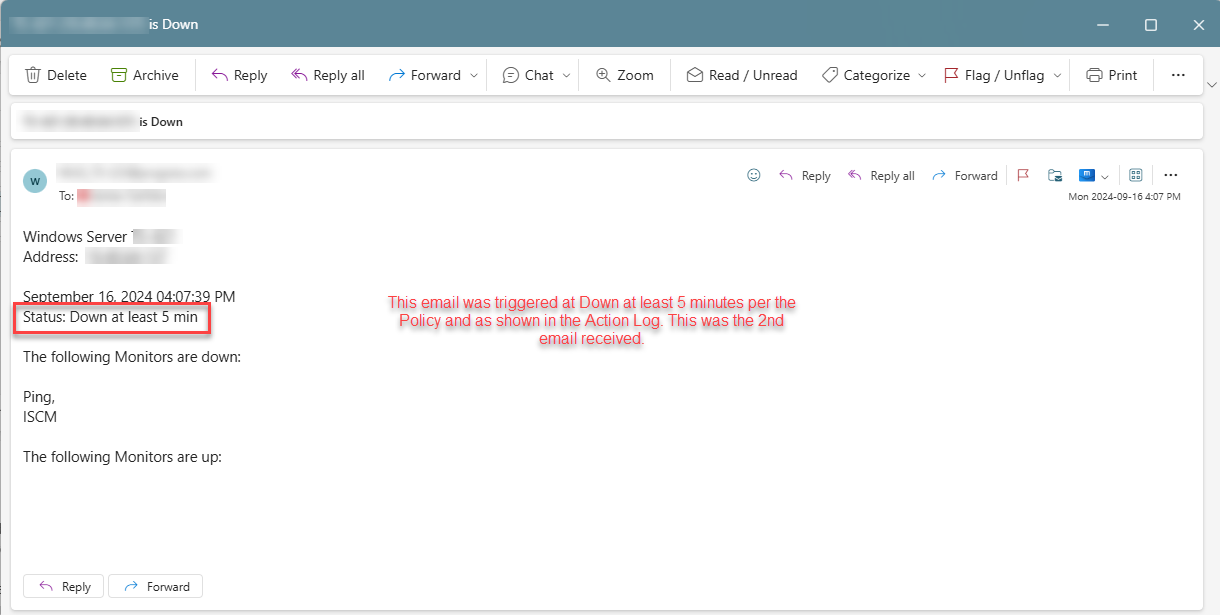The height and width of the screenshot is (615, 1229).
Task: Archive the message from the toolbar
Action: (x=145, y=75)
